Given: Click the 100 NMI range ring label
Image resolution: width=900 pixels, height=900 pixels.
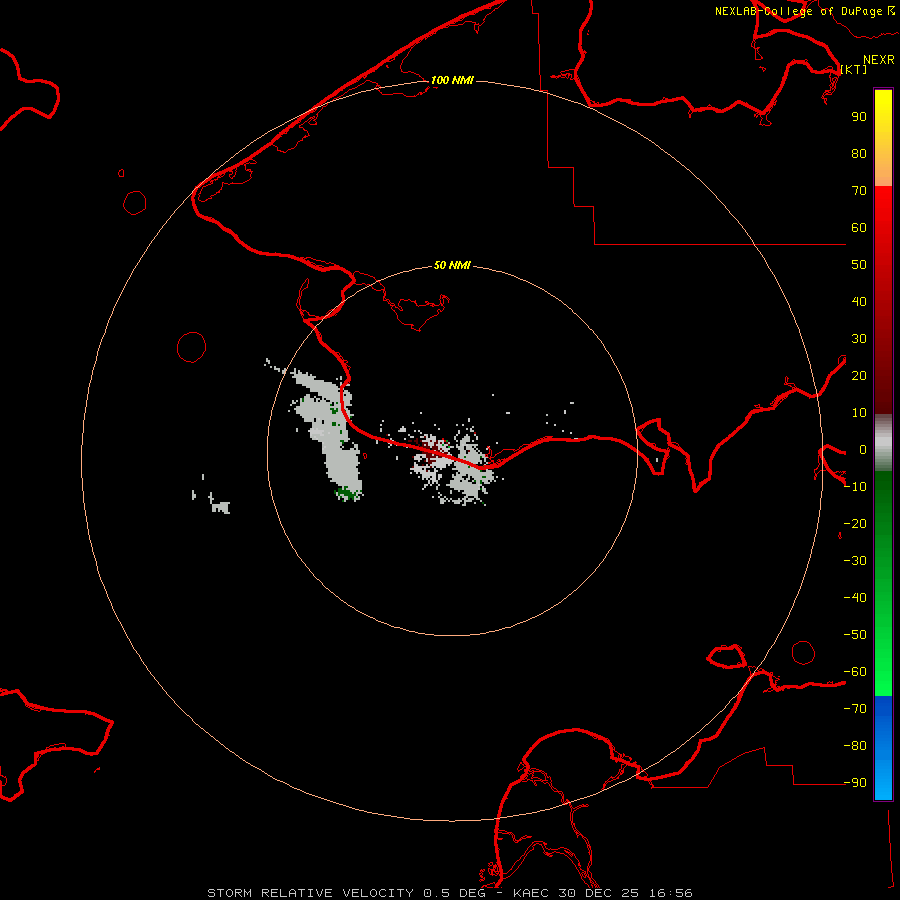Looking at the screenshot, I should [452, 80].
